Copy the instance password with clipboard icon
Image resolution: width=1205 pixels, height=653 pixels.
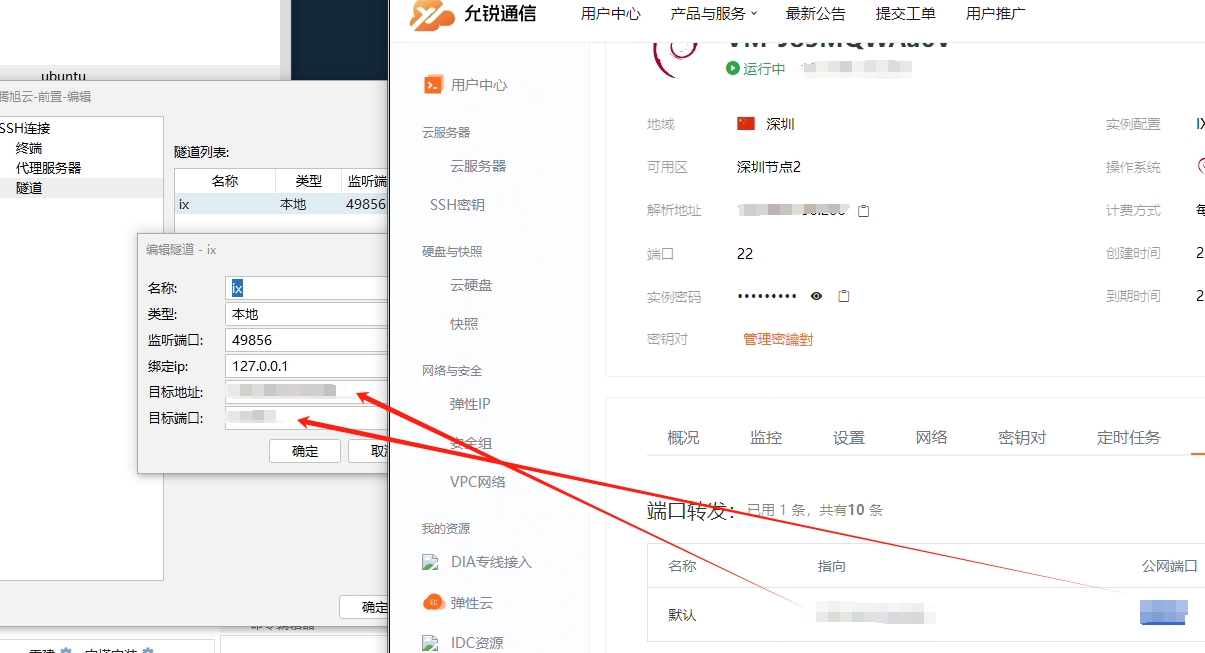click(x=844, y=296)
